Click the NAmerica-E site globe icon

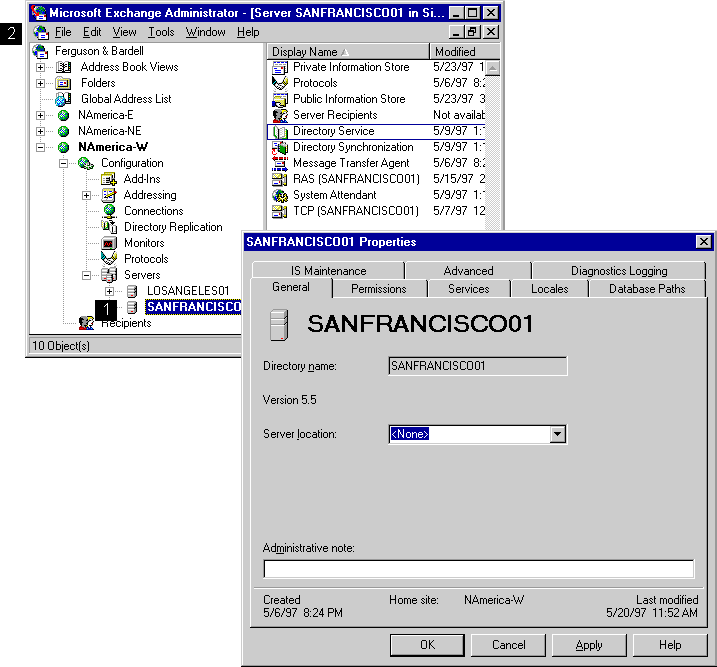click(64, 115)
